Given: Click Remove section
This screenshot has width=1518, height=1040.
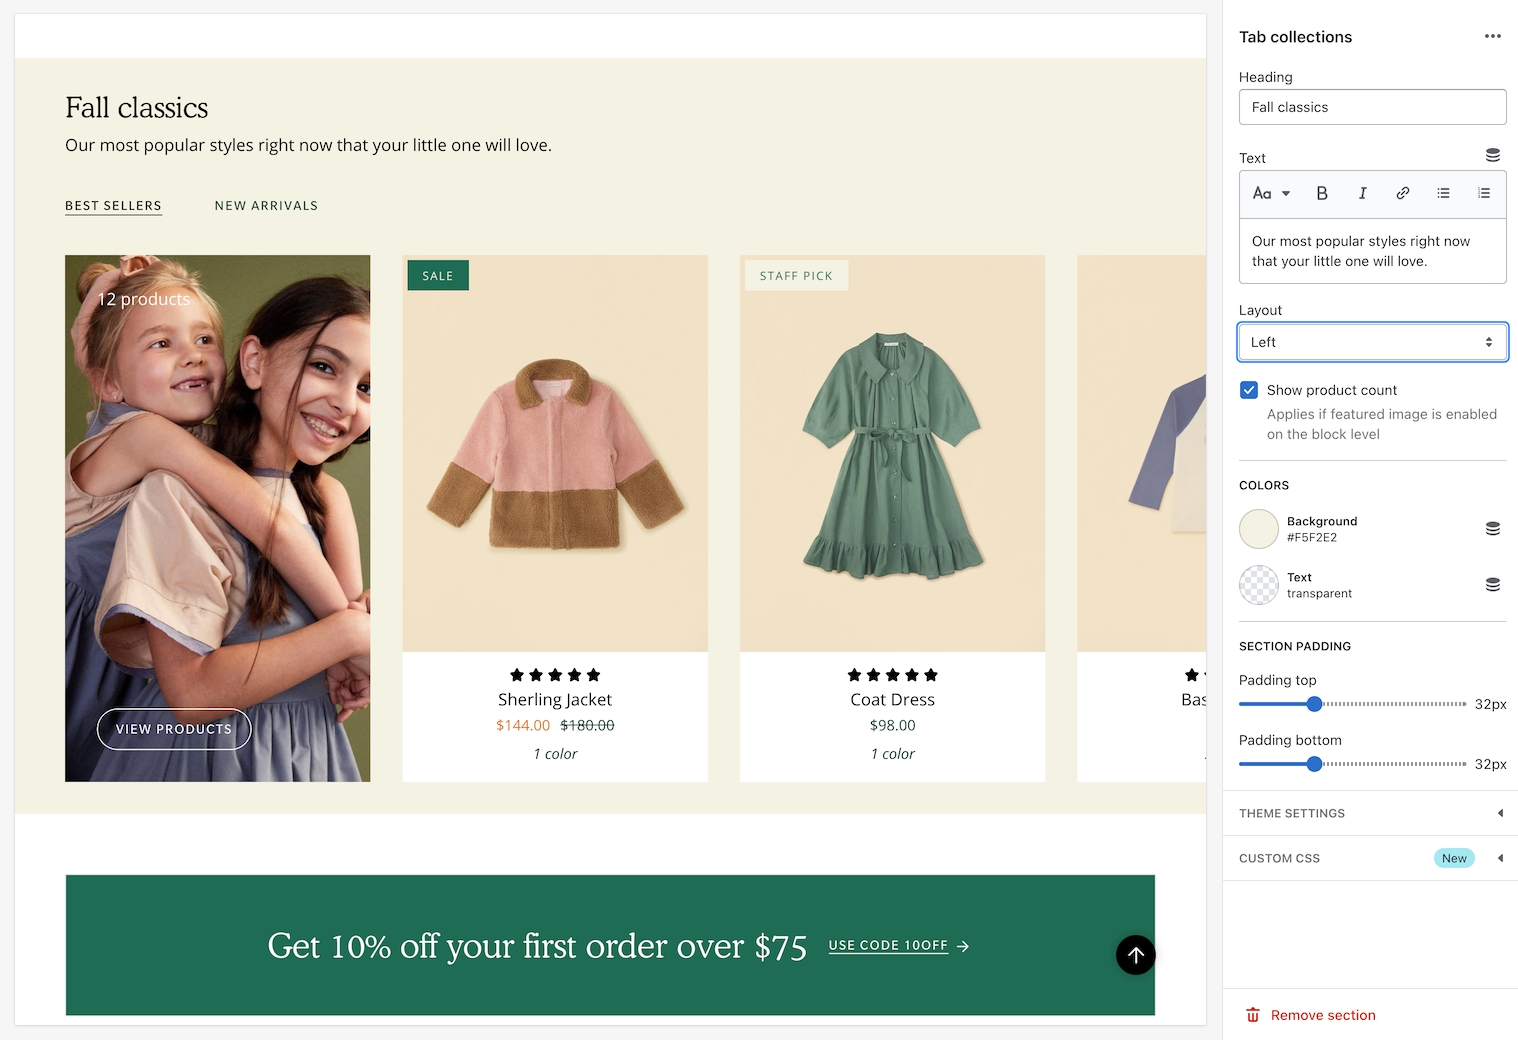Looking at the screenshot, I should pos(1322,1015).
